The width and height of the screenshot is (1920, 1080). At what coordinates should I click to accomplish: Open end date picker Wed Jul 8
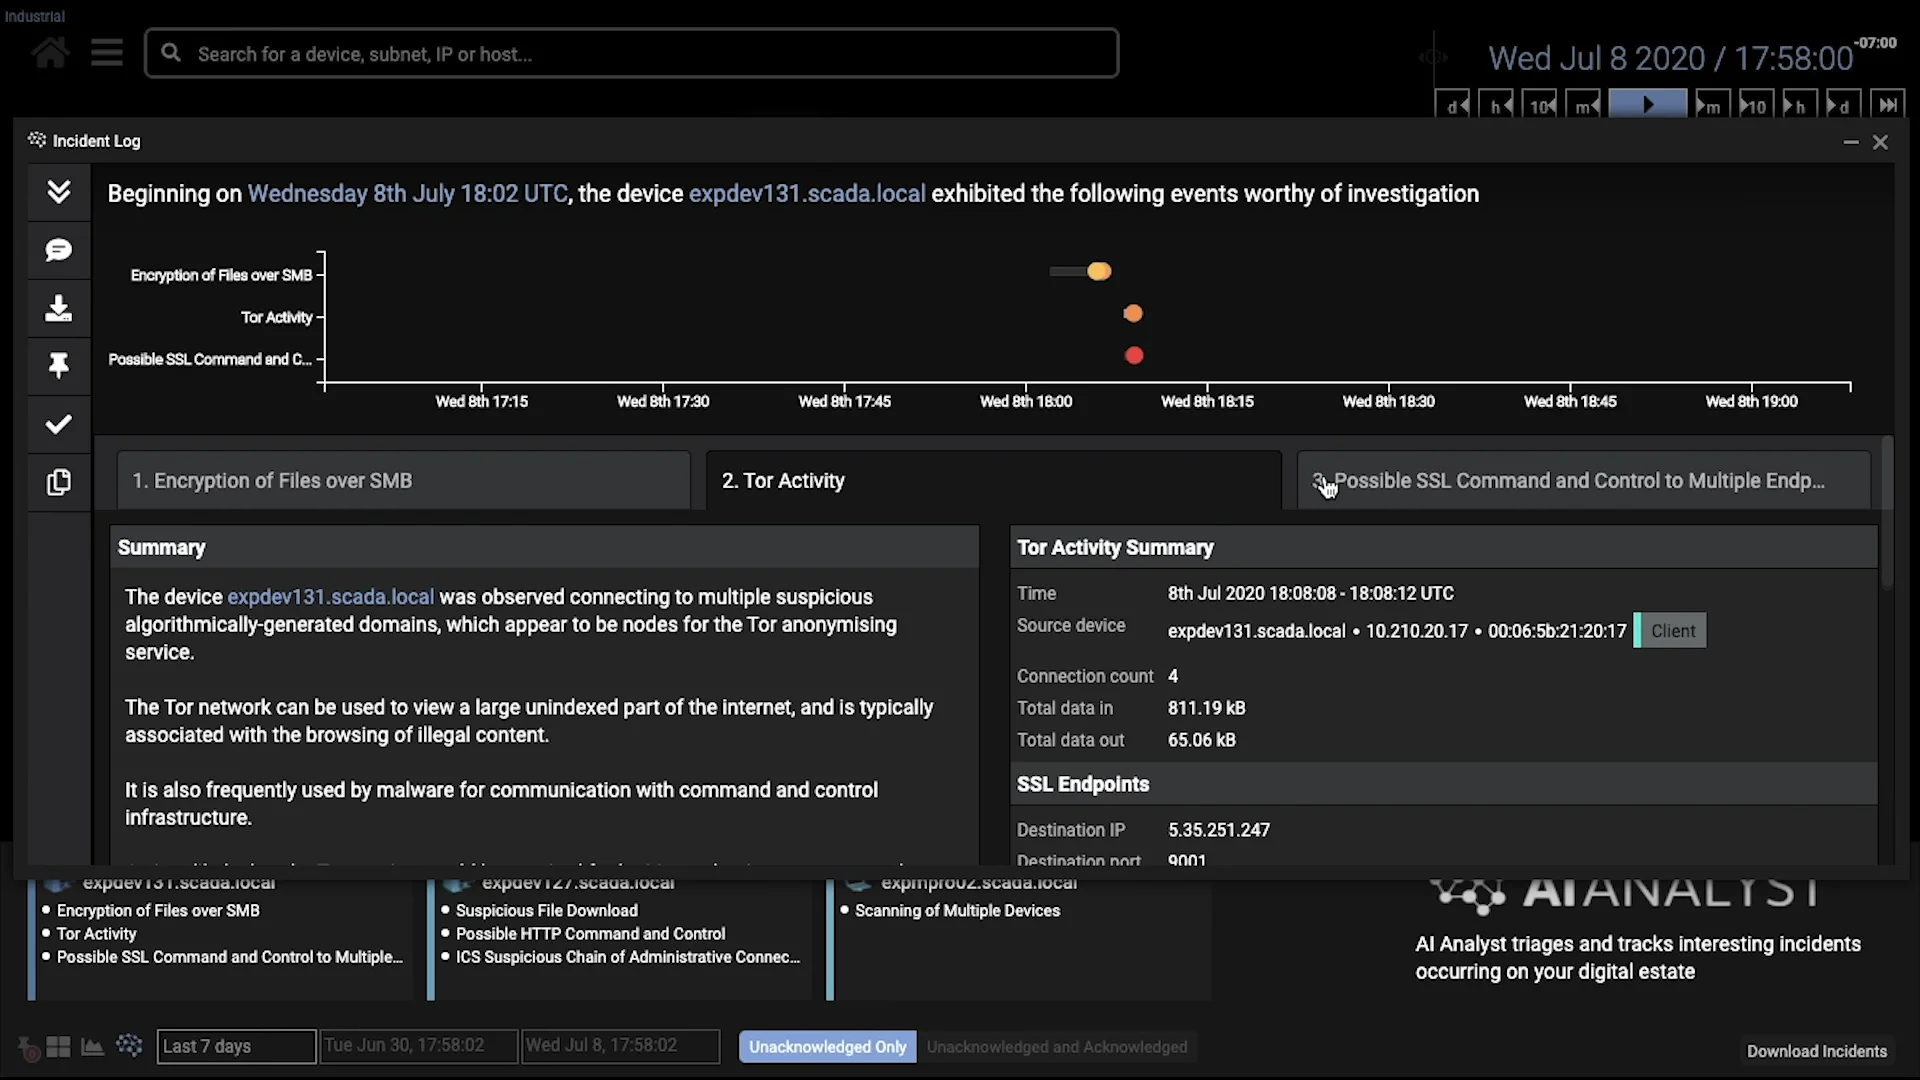click(620, 1046)
